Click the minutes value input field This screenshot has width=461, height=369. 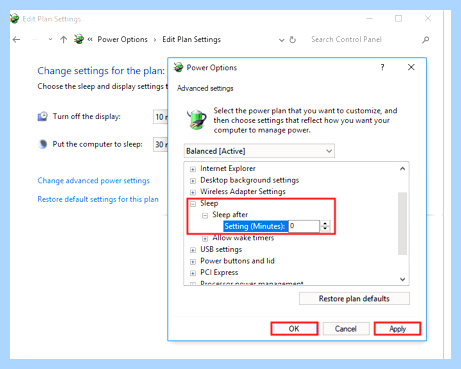click(304, 226)
